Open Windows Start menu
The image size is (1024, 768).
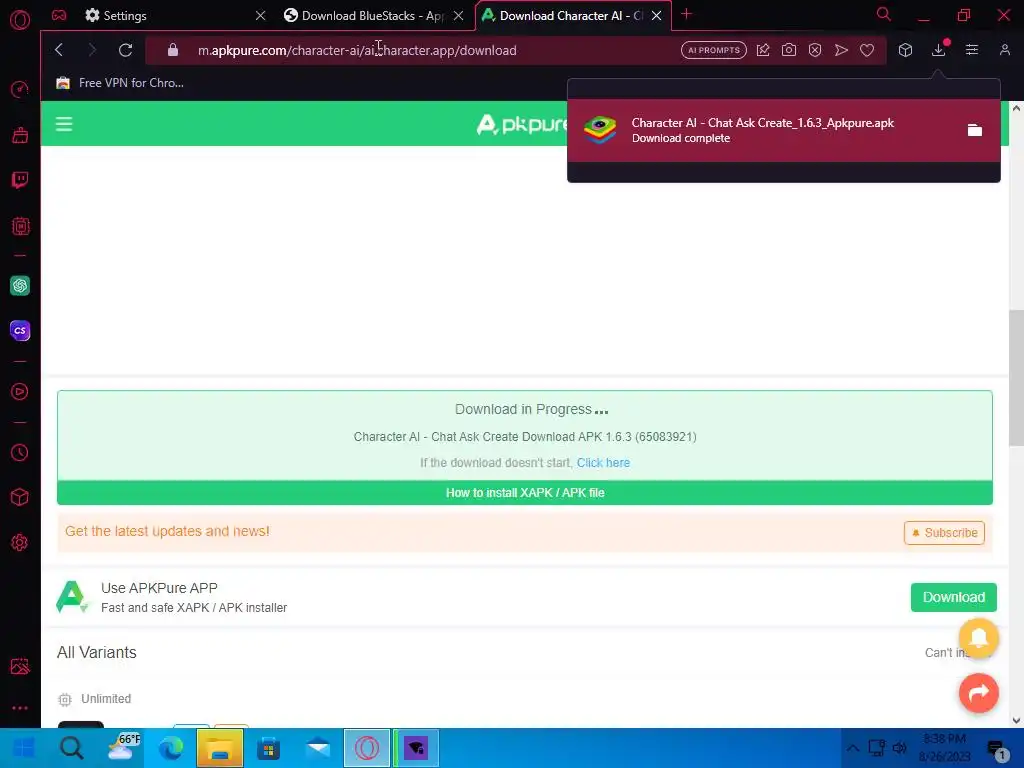click(x=24, y=748)
